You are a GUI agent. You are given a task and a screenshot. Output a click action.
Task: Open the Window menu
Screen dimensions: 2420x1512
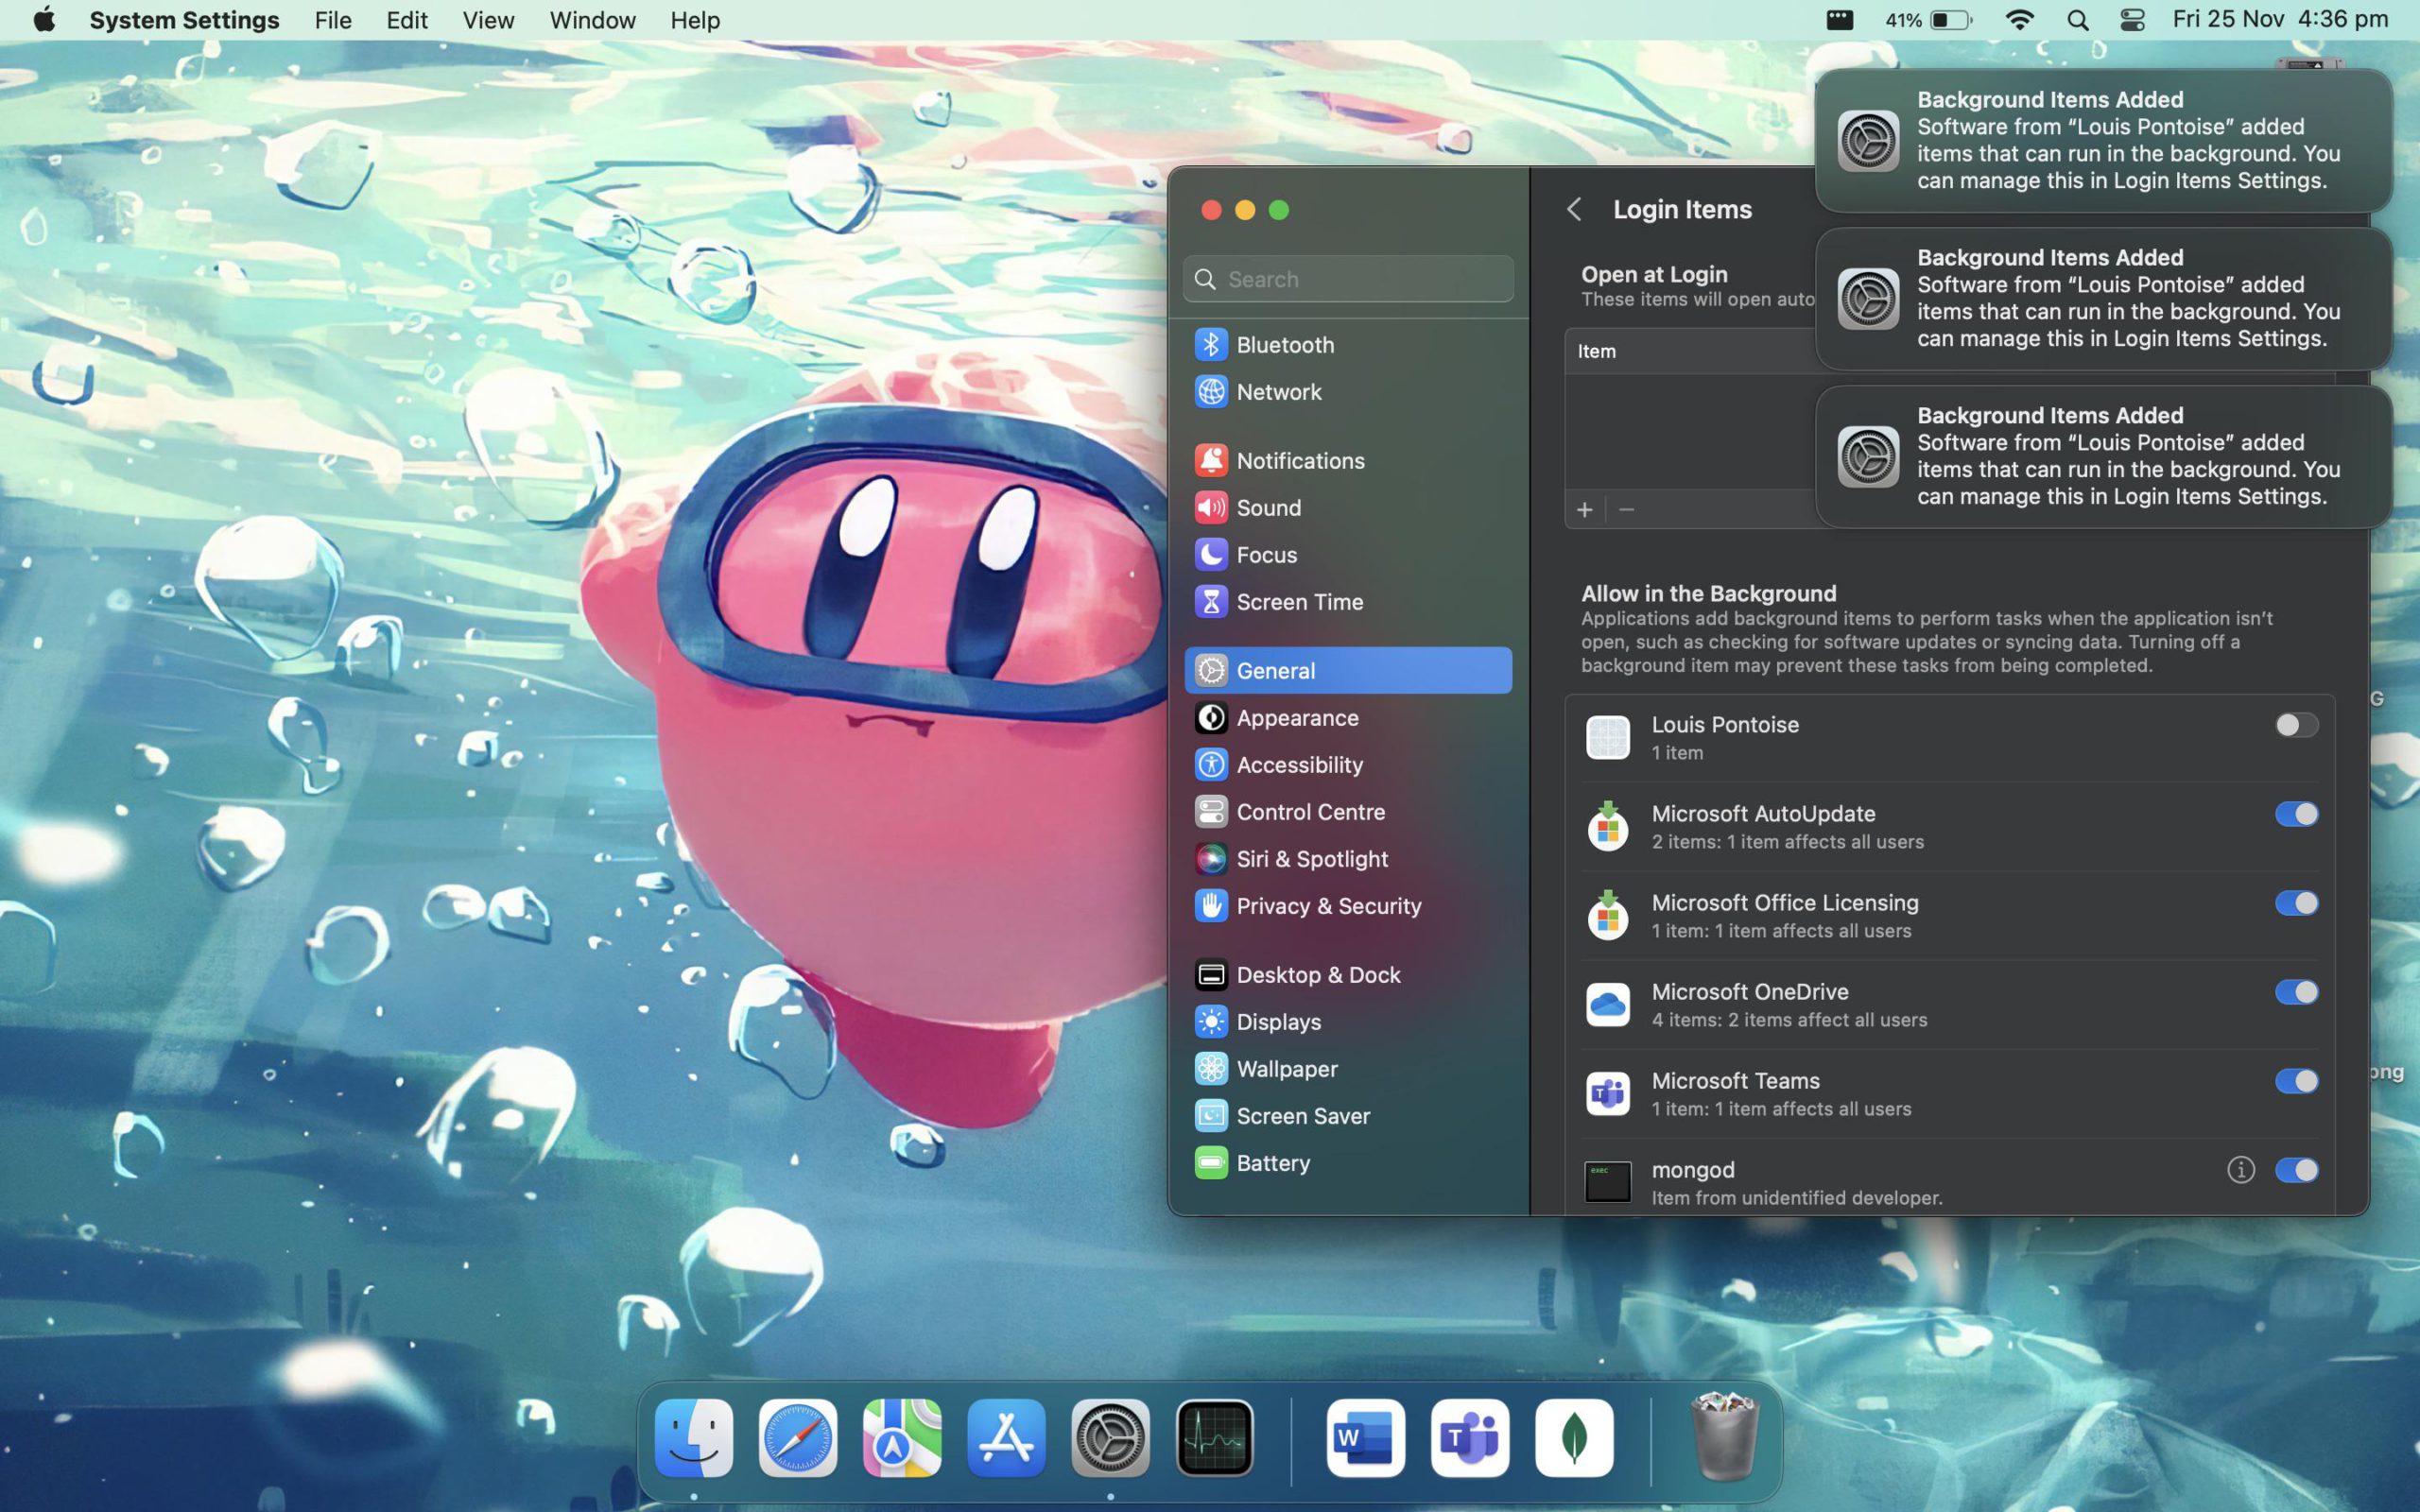click(592, 20)
